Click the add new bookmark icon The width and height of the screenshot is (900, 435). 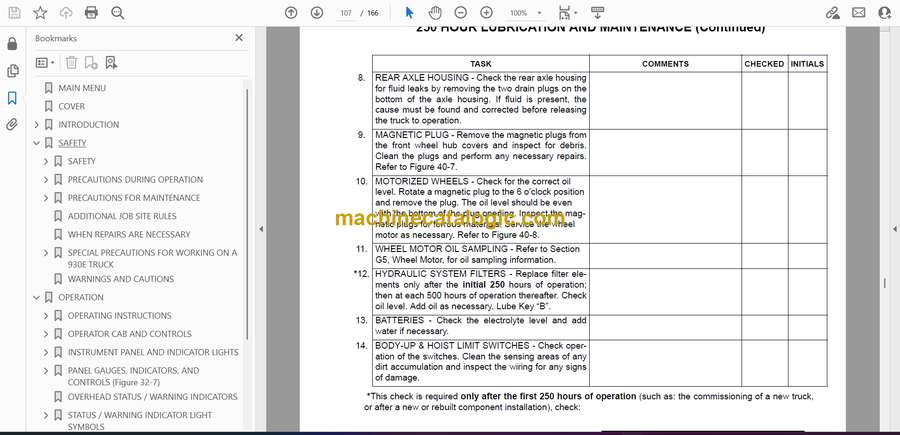pyautogui.click(x=91, y=63)
